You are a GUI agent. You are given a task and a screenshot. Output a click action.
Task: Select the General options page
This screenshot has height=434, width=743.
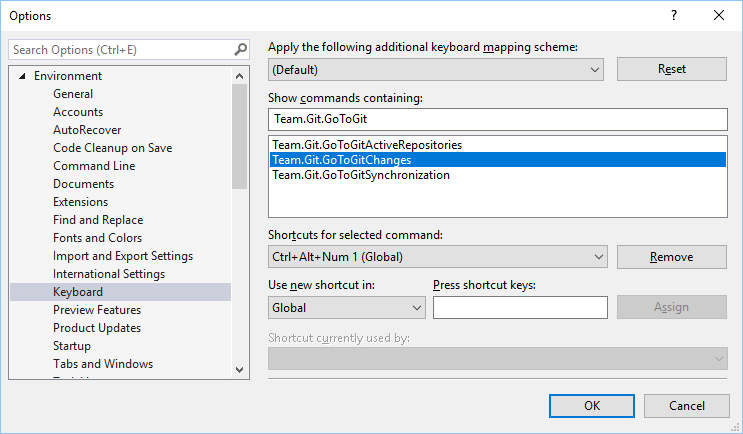73,94
